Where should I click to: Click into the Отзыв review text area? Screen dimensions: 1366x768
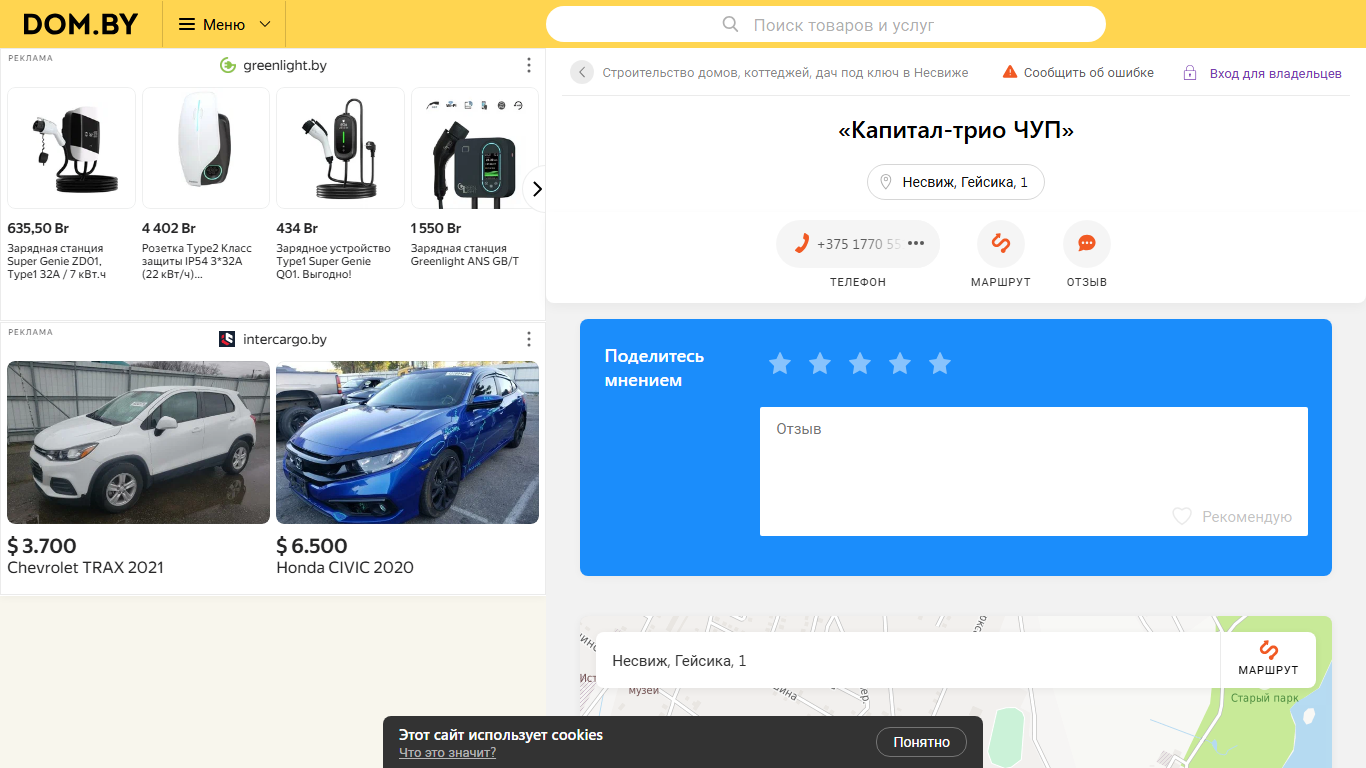coord(1033,460)
